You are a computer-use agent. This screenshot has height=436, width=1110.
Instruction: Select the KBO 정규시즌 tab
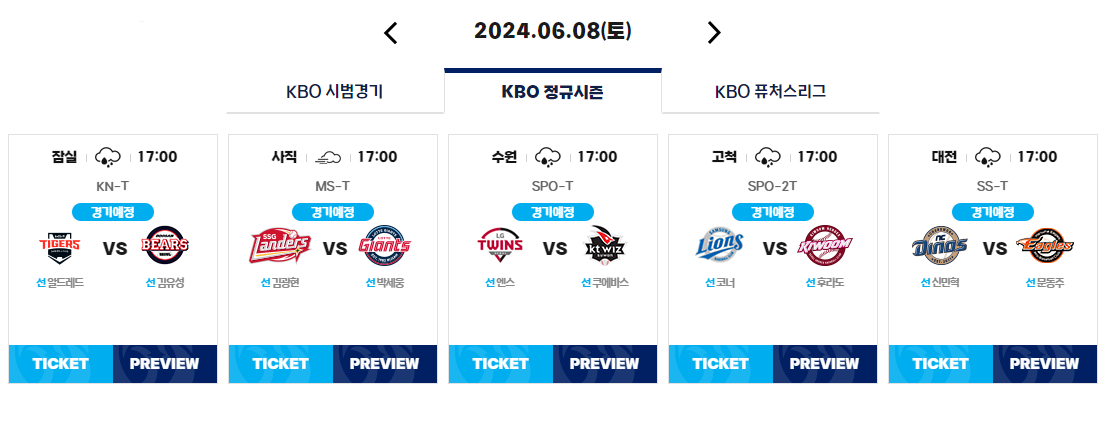click(x=553, y=92)
